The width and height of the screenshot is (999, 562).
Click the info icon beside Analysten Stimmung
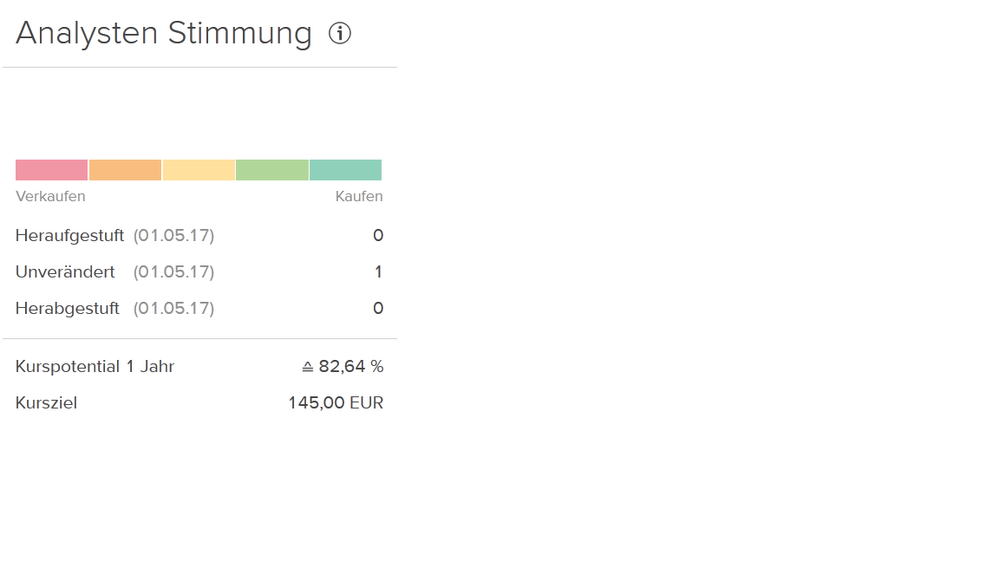pyautogui.click(x=340, y=34)
